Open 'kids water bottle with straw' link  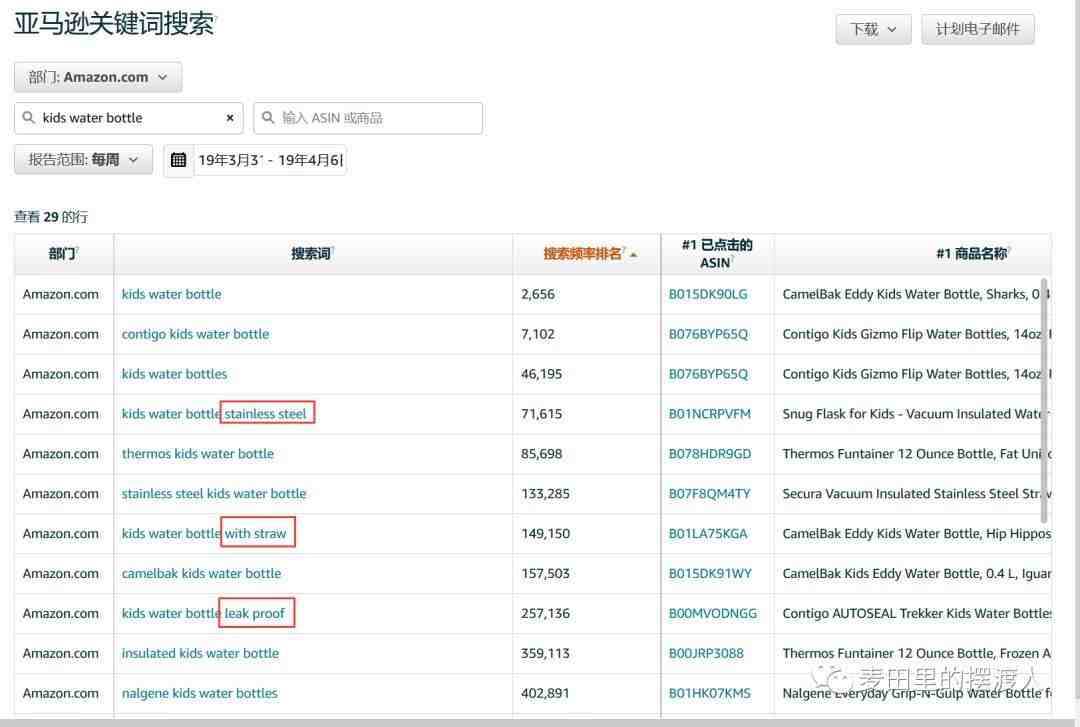204,534
